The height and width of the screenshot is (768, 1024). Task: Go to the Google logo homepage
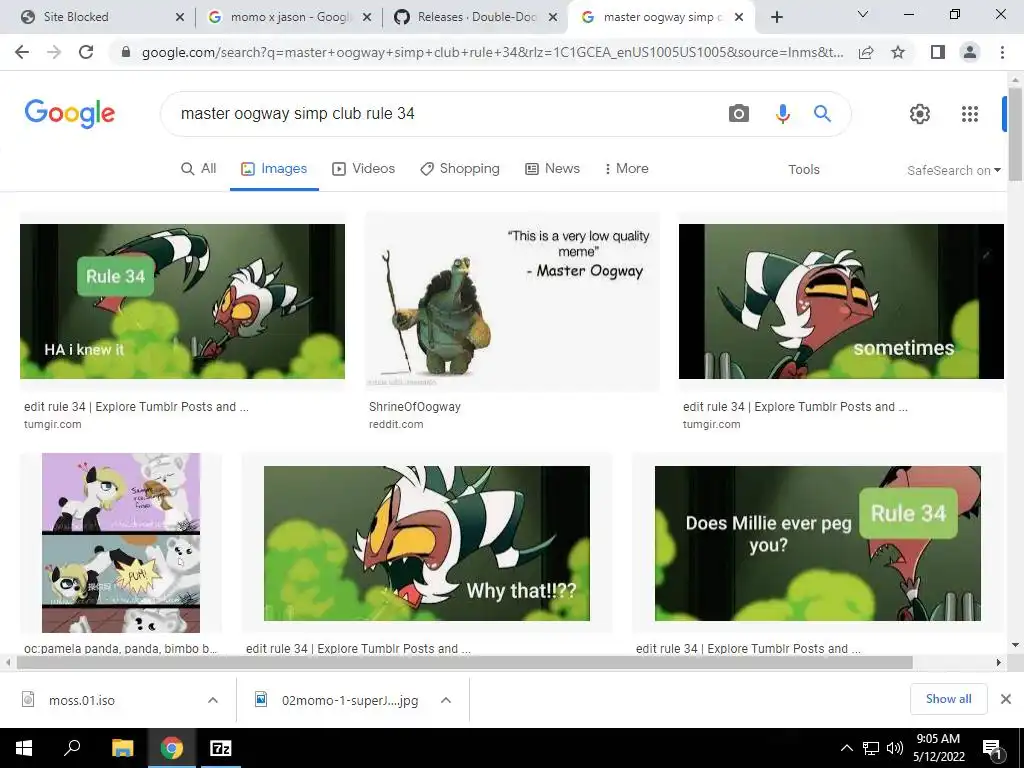[70, 114]
